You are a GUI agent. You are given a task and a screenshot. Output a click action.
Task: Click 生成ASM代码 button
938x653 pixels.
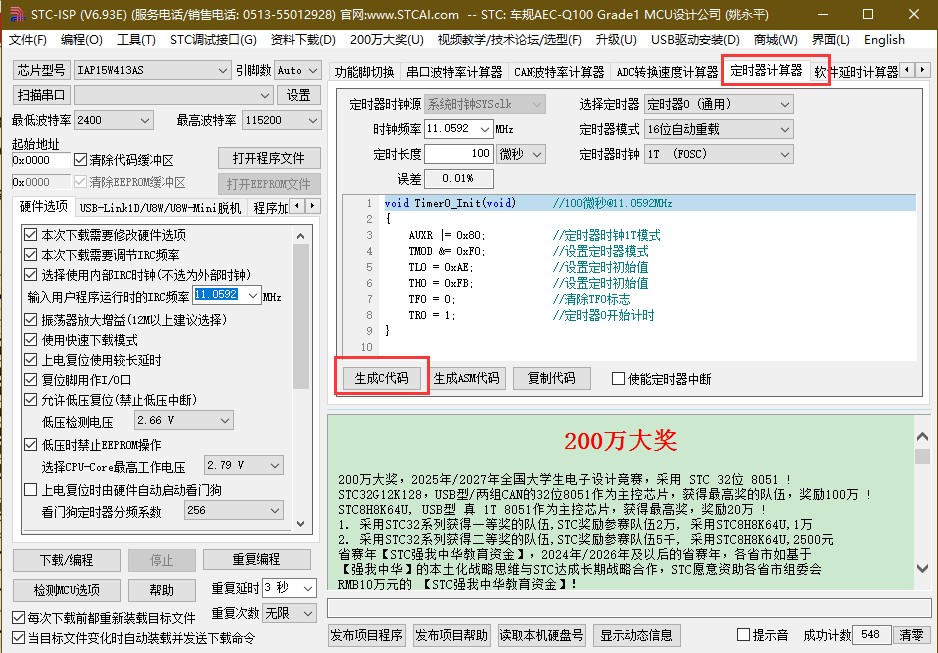coord(467,378)
